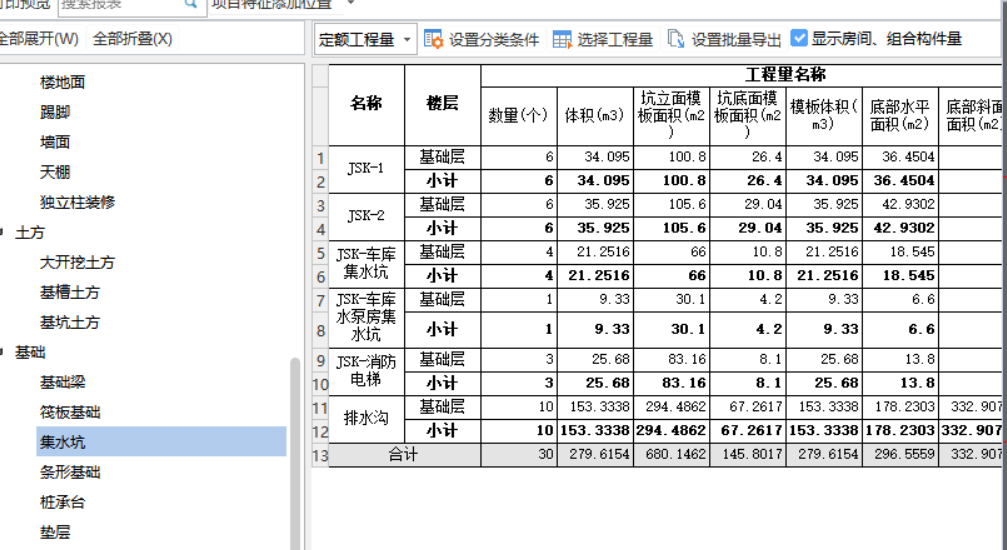The image size is (1007, 550).
Task: Click the 坑底面模板面积 column header
Action: (748, 116)
